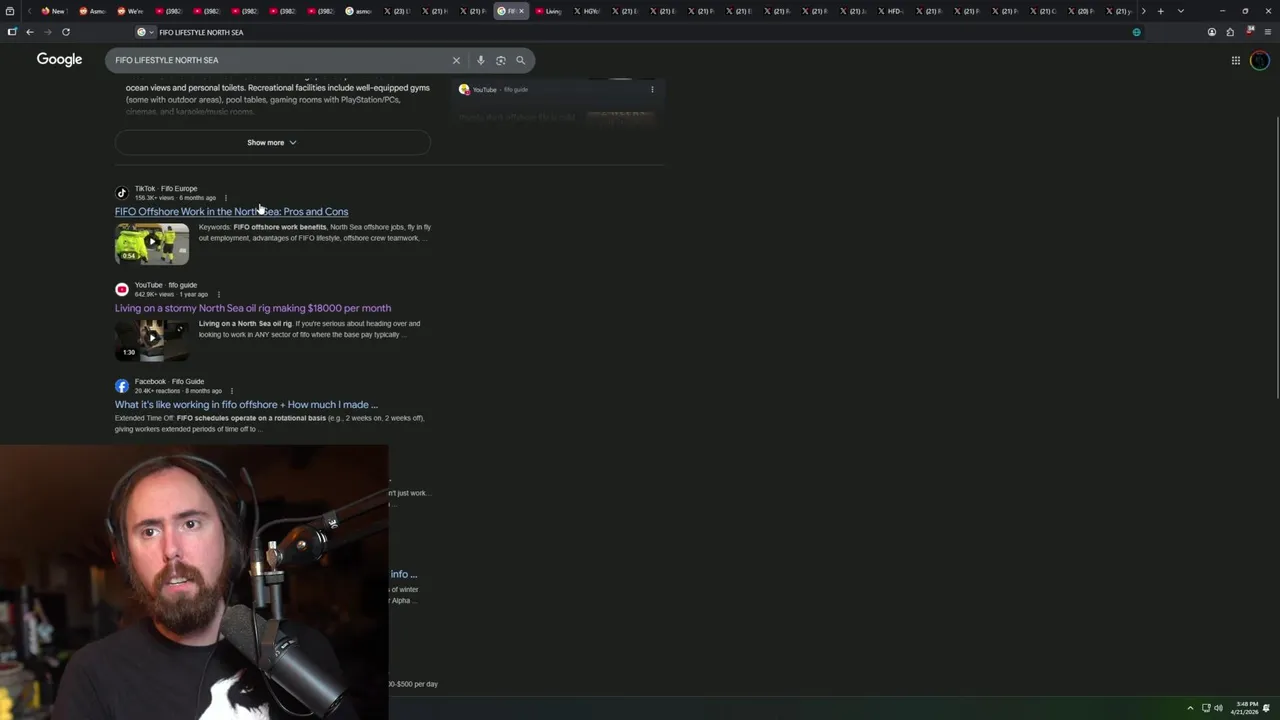1280x720 pixels.
Task: Switch to the 'HFD-' X tab
Action: pos(890,11)
